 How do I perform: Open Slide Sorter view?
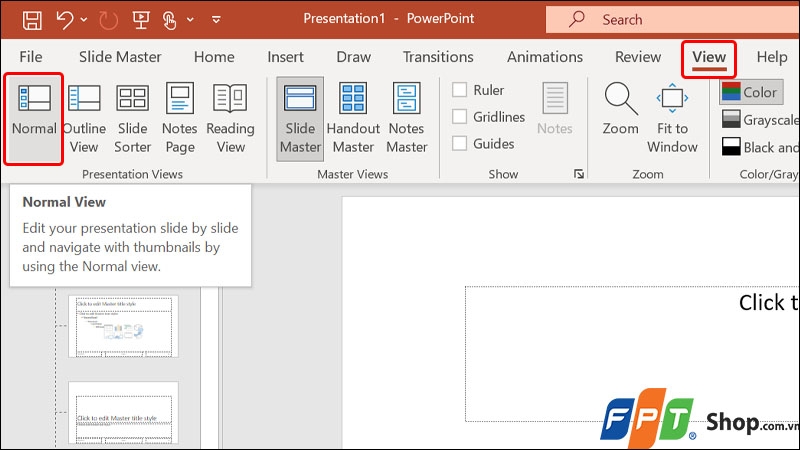point(132,118)
